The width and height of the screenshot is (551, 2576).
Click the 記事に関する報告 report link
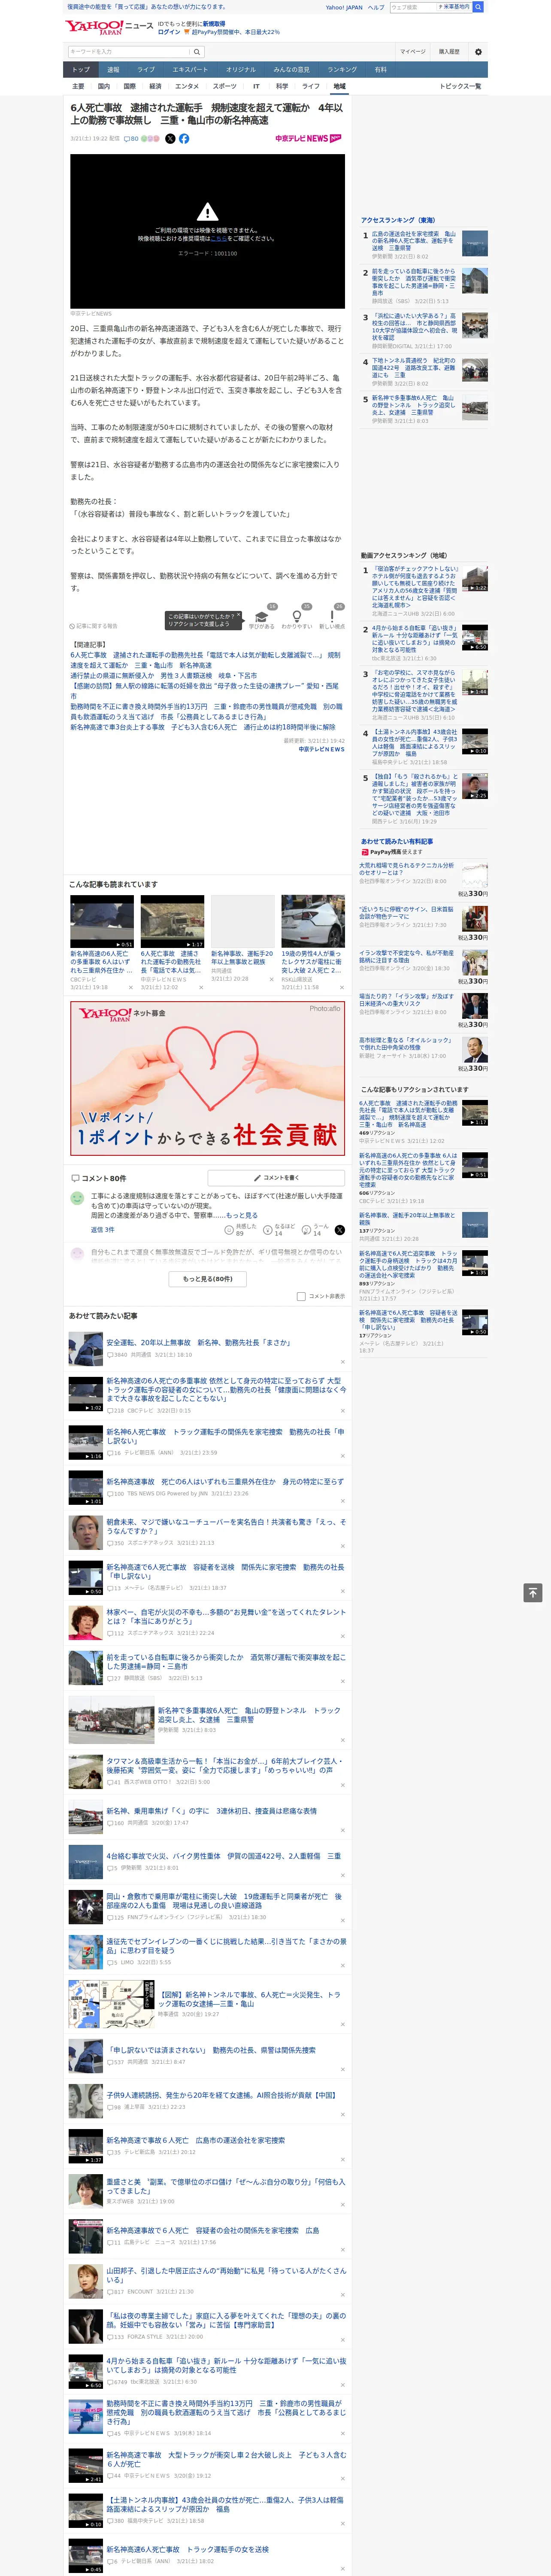(94, 626)
